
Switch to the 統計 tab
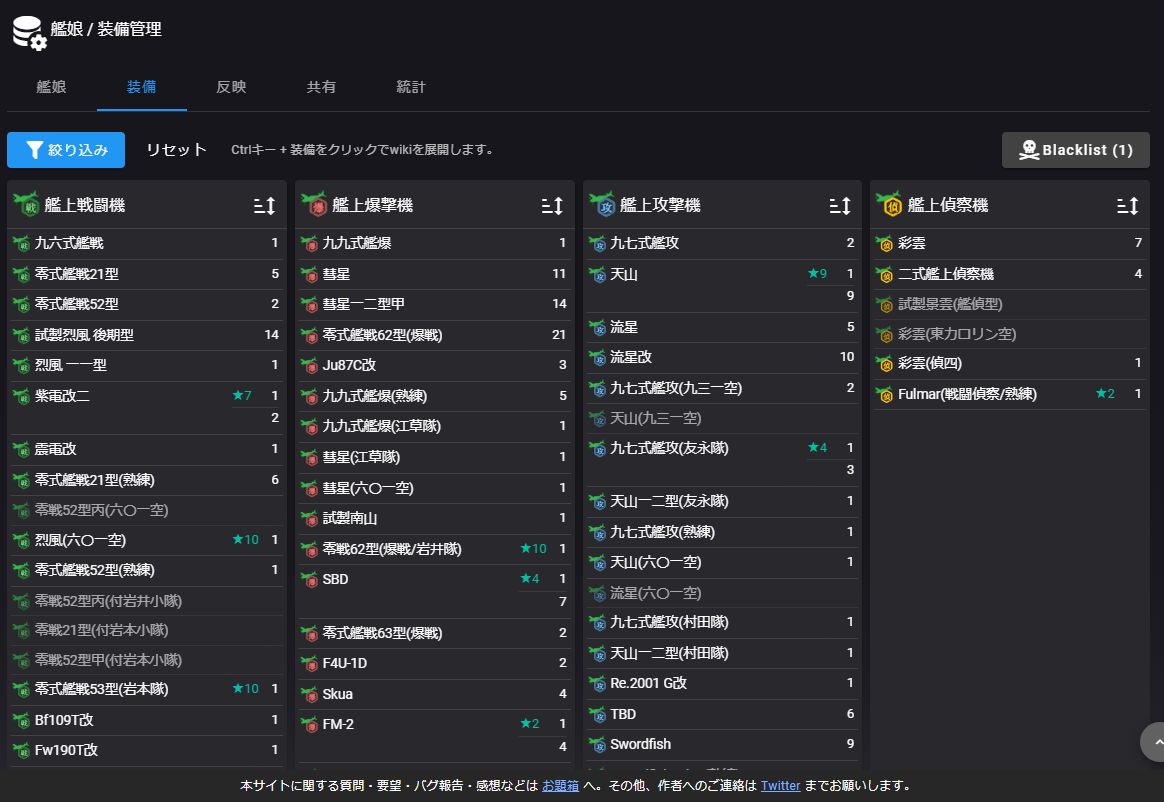point(411,87)
